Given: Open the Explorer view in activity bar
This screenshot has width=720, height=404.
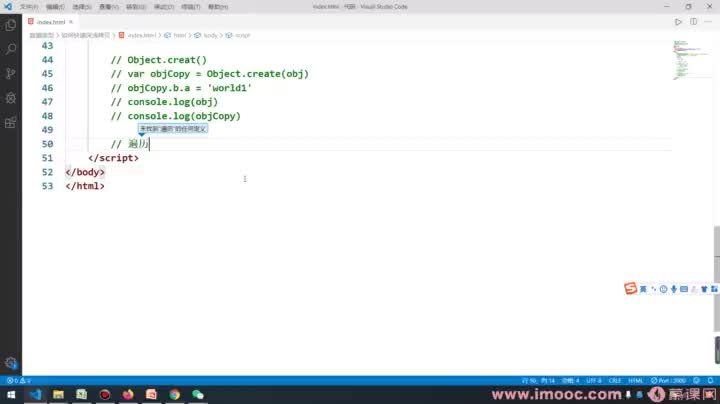Looking at the screenshot, I should pyautogui.click(x=11, y=25).
